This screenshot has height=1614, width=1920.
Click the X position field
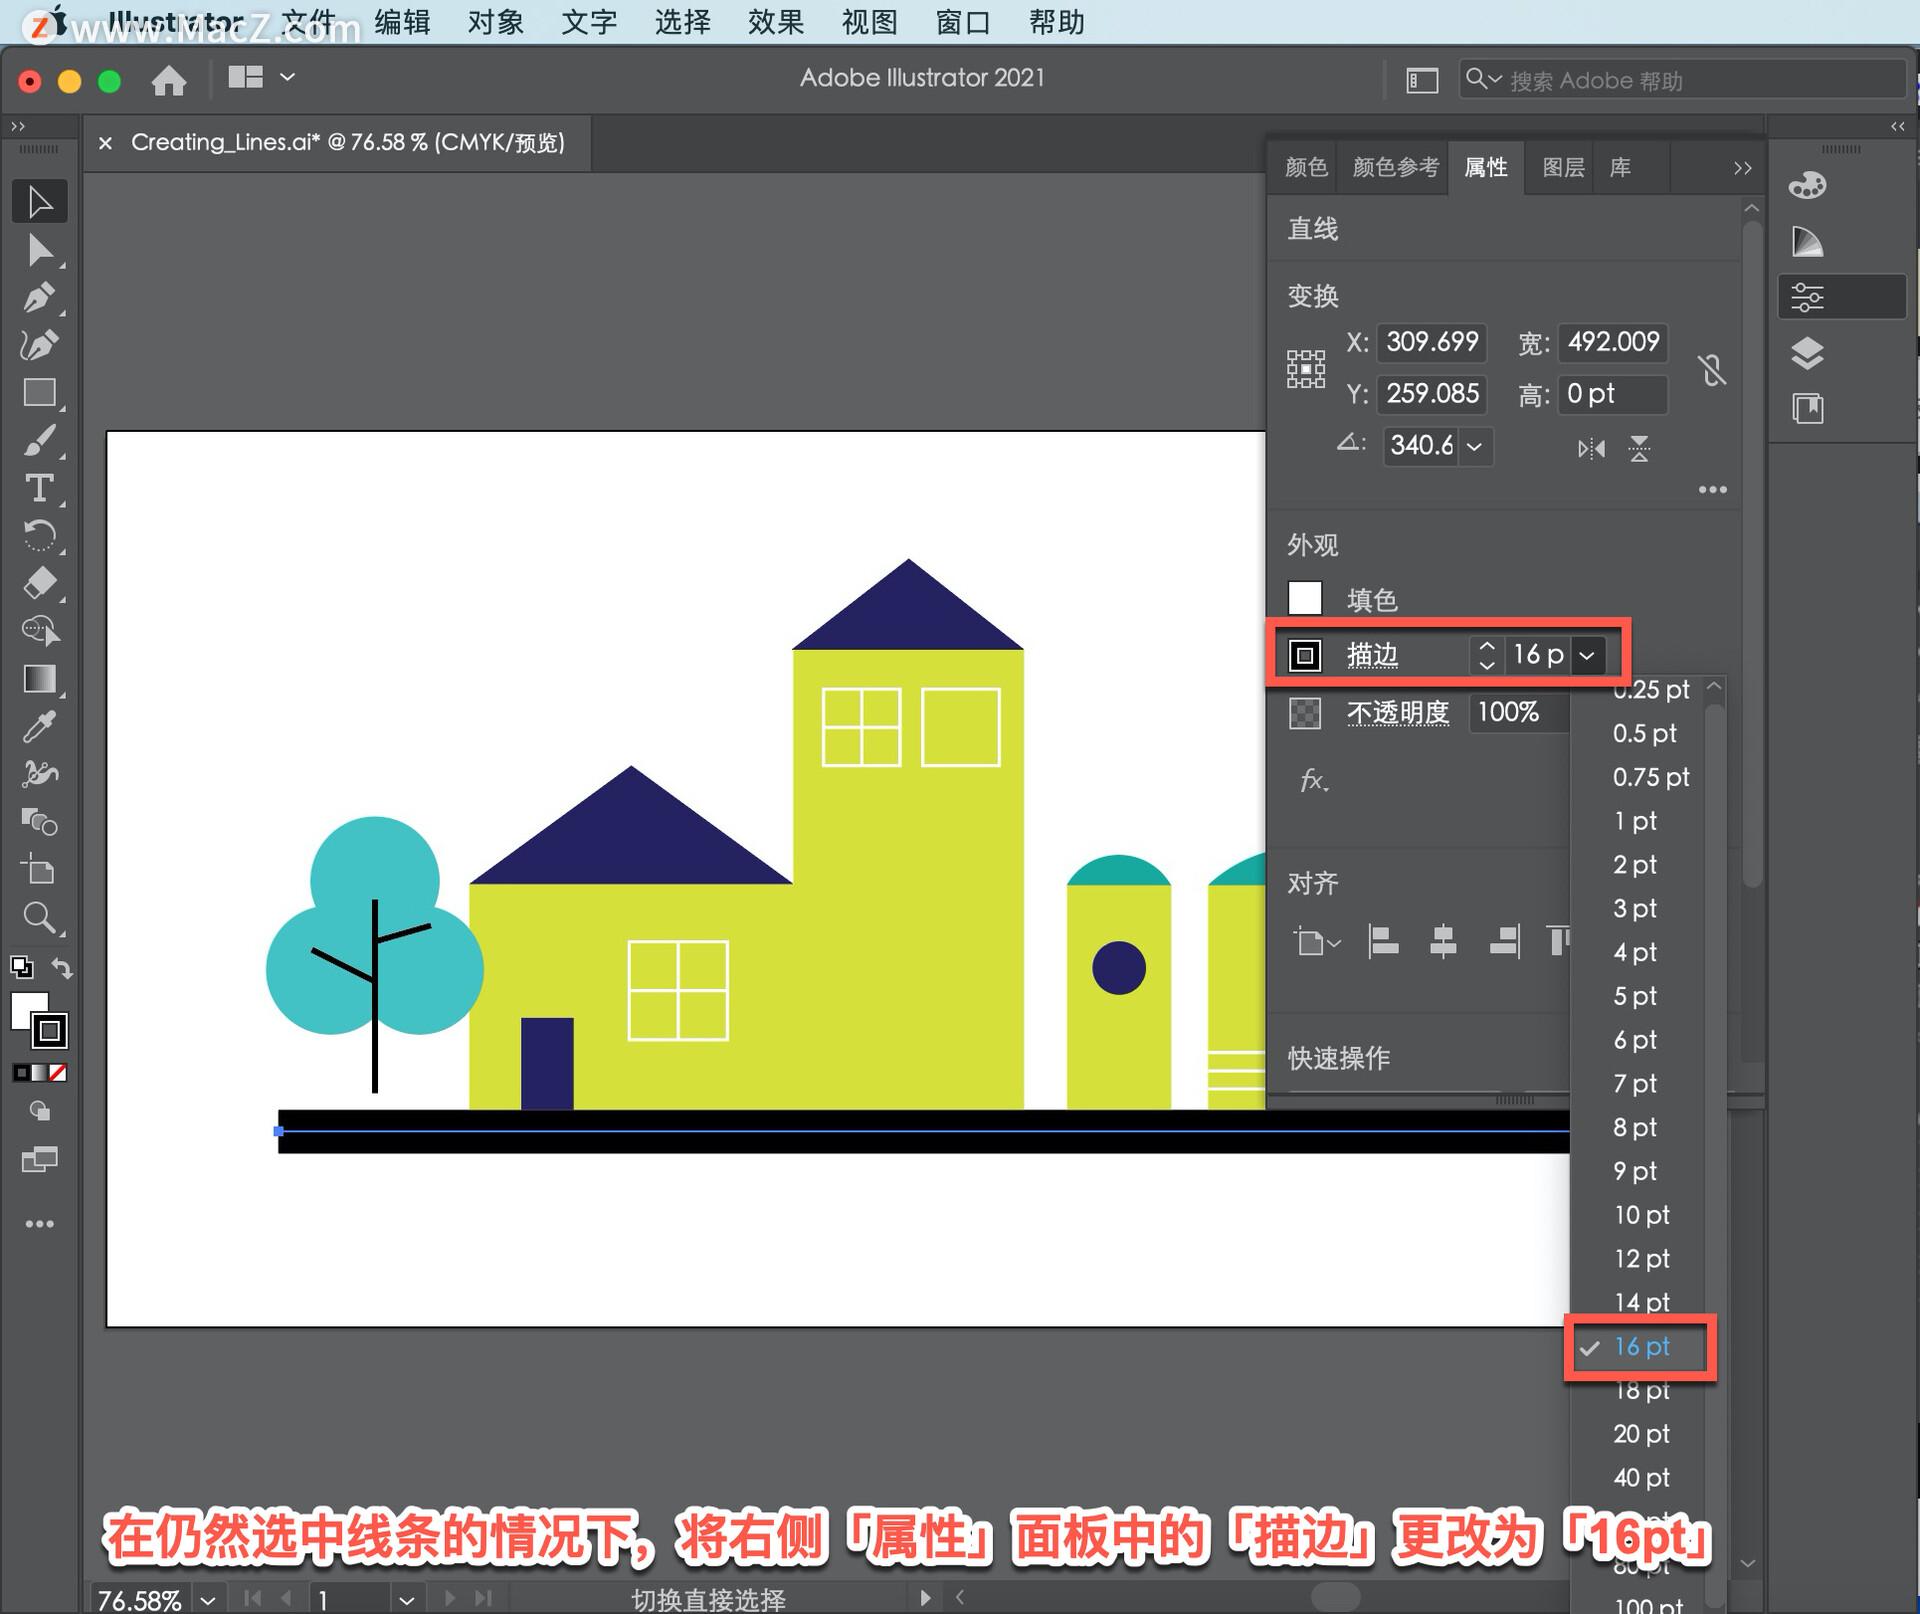1431,342
